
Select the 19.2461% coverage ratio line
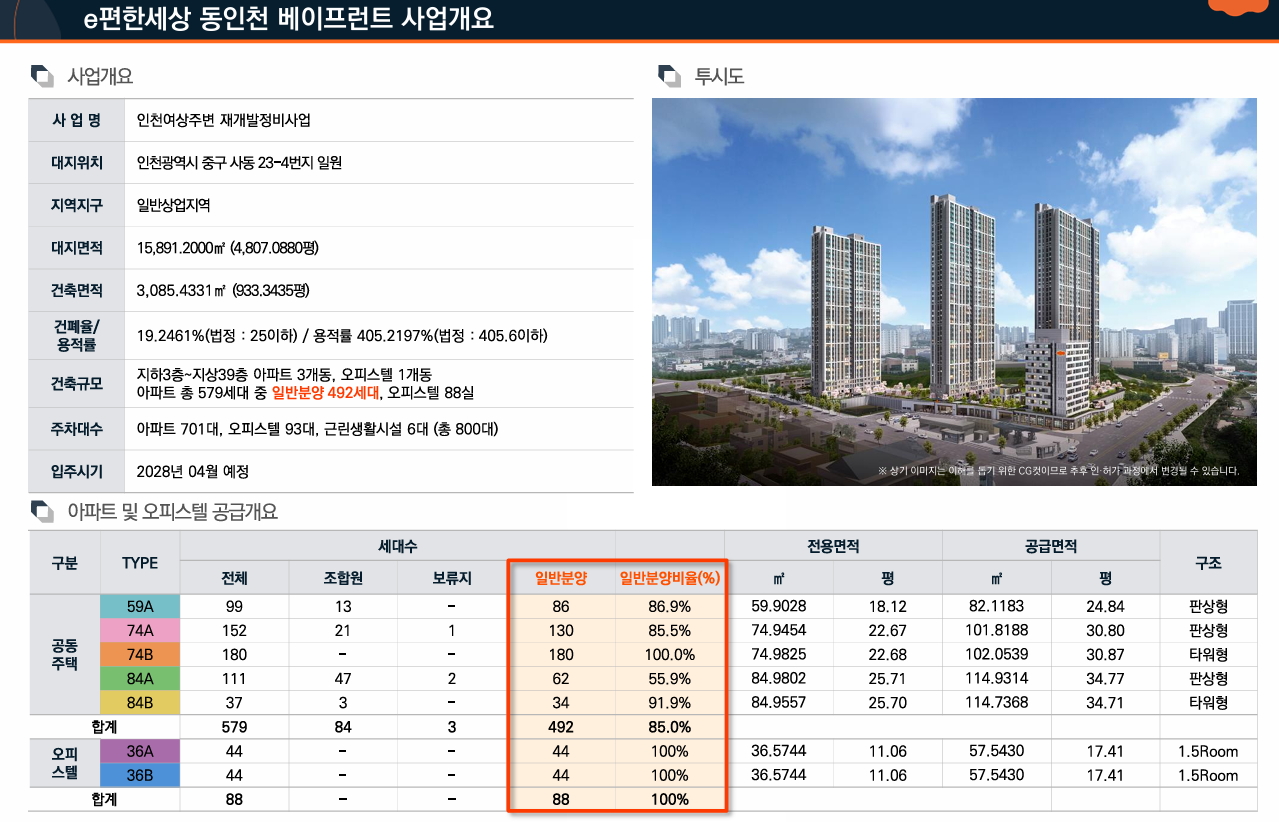(342, 336)
